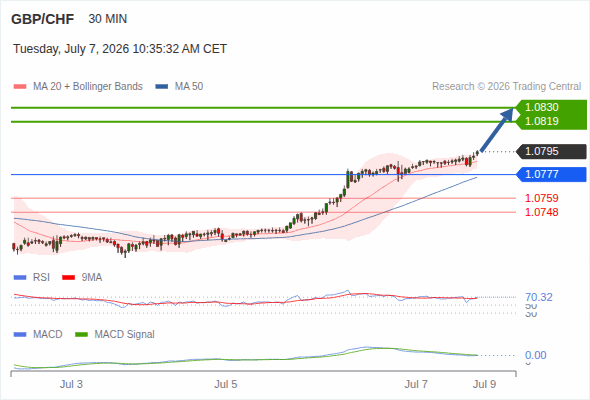Click the blue upward forecast arrow
Screen dimensions: 590x400
coord(497,129)
